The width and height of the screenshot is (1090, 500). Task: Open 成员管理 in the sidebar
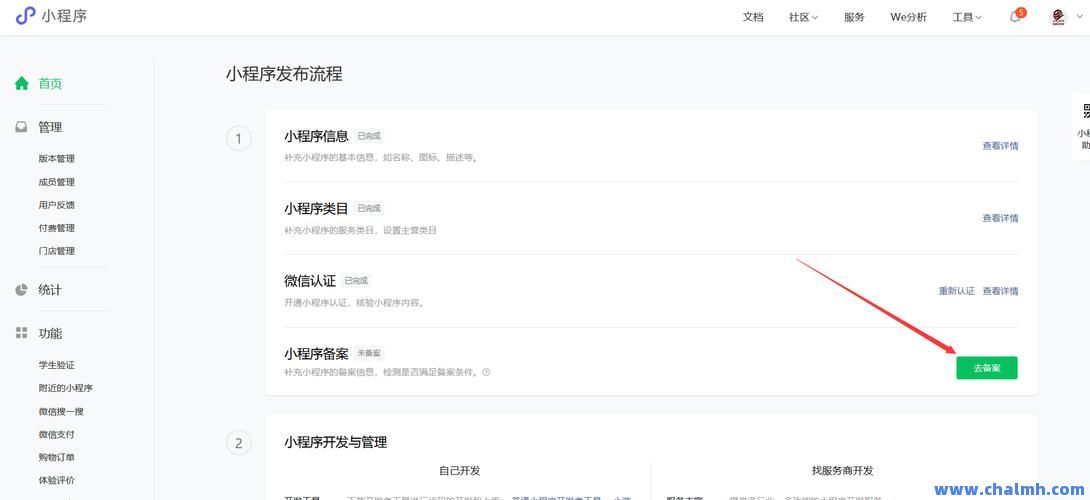[56, 182]
